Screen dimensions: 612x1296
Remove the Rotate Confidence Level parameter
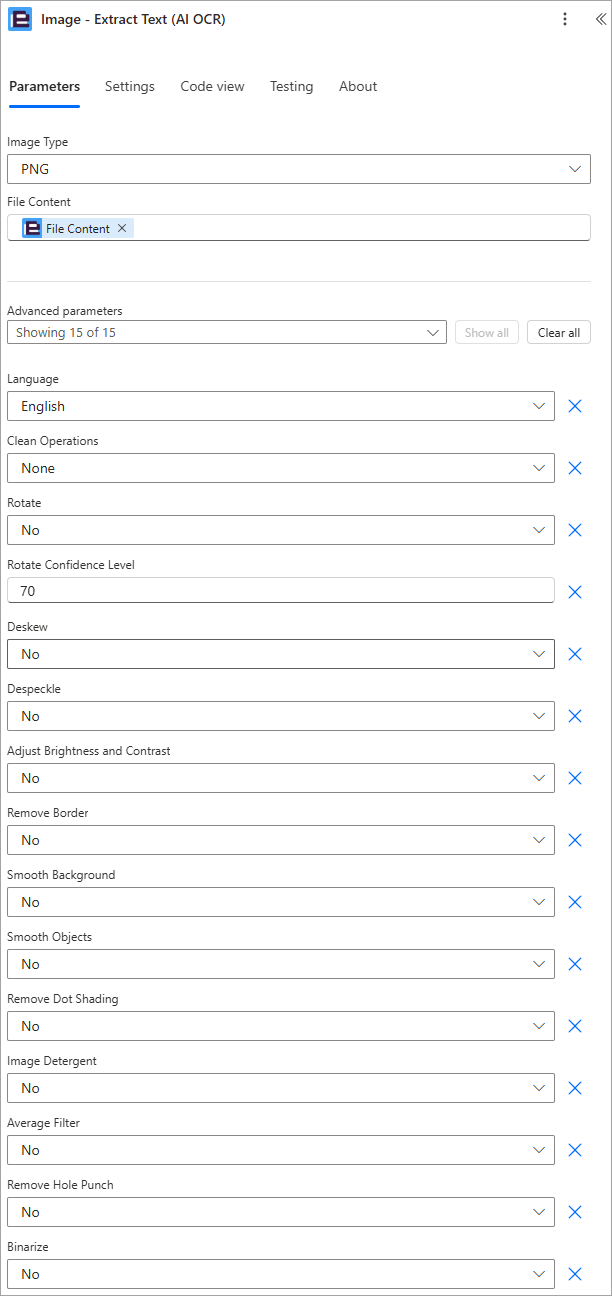[575, 592]
